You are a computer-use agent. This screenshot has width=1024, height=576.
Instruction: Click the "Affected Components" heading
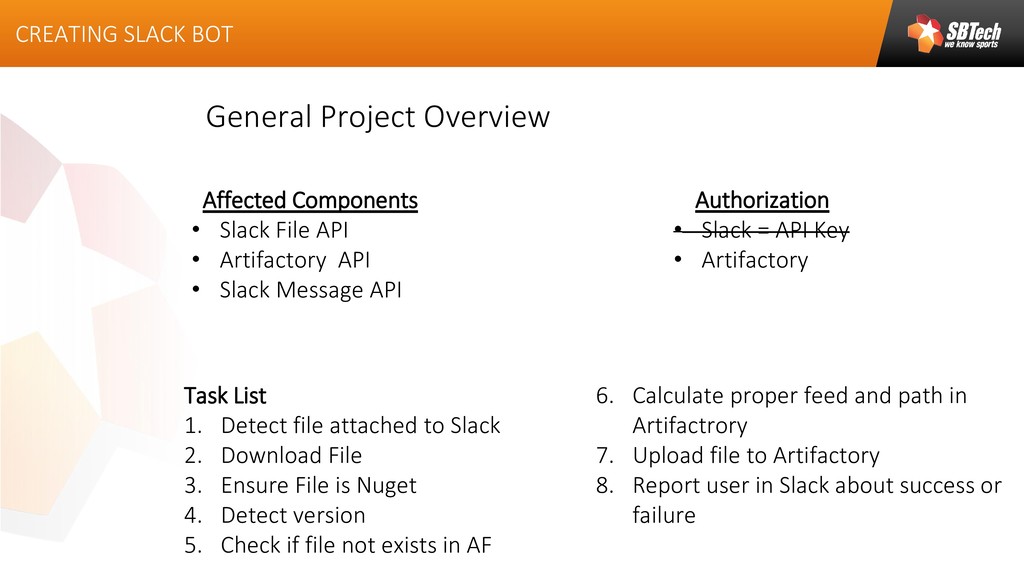click(310, 200)
